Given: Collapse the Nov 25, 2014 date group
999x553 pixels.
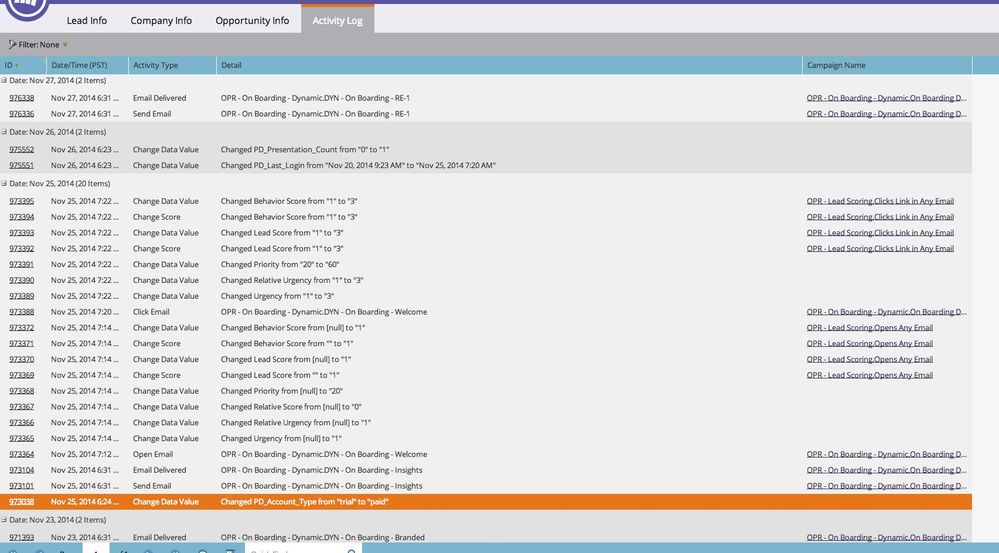Looking at the screenshot, I should coord(4,183).
